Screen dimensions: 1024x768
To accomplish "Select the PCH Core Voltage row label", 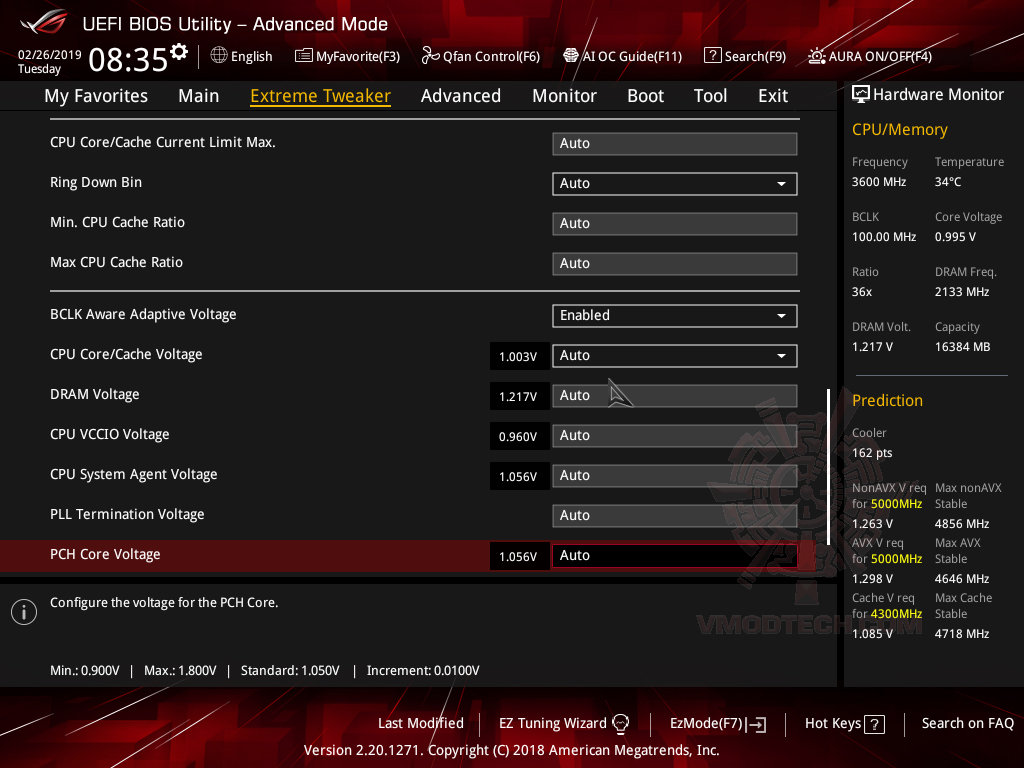I will tap(105, 554).
